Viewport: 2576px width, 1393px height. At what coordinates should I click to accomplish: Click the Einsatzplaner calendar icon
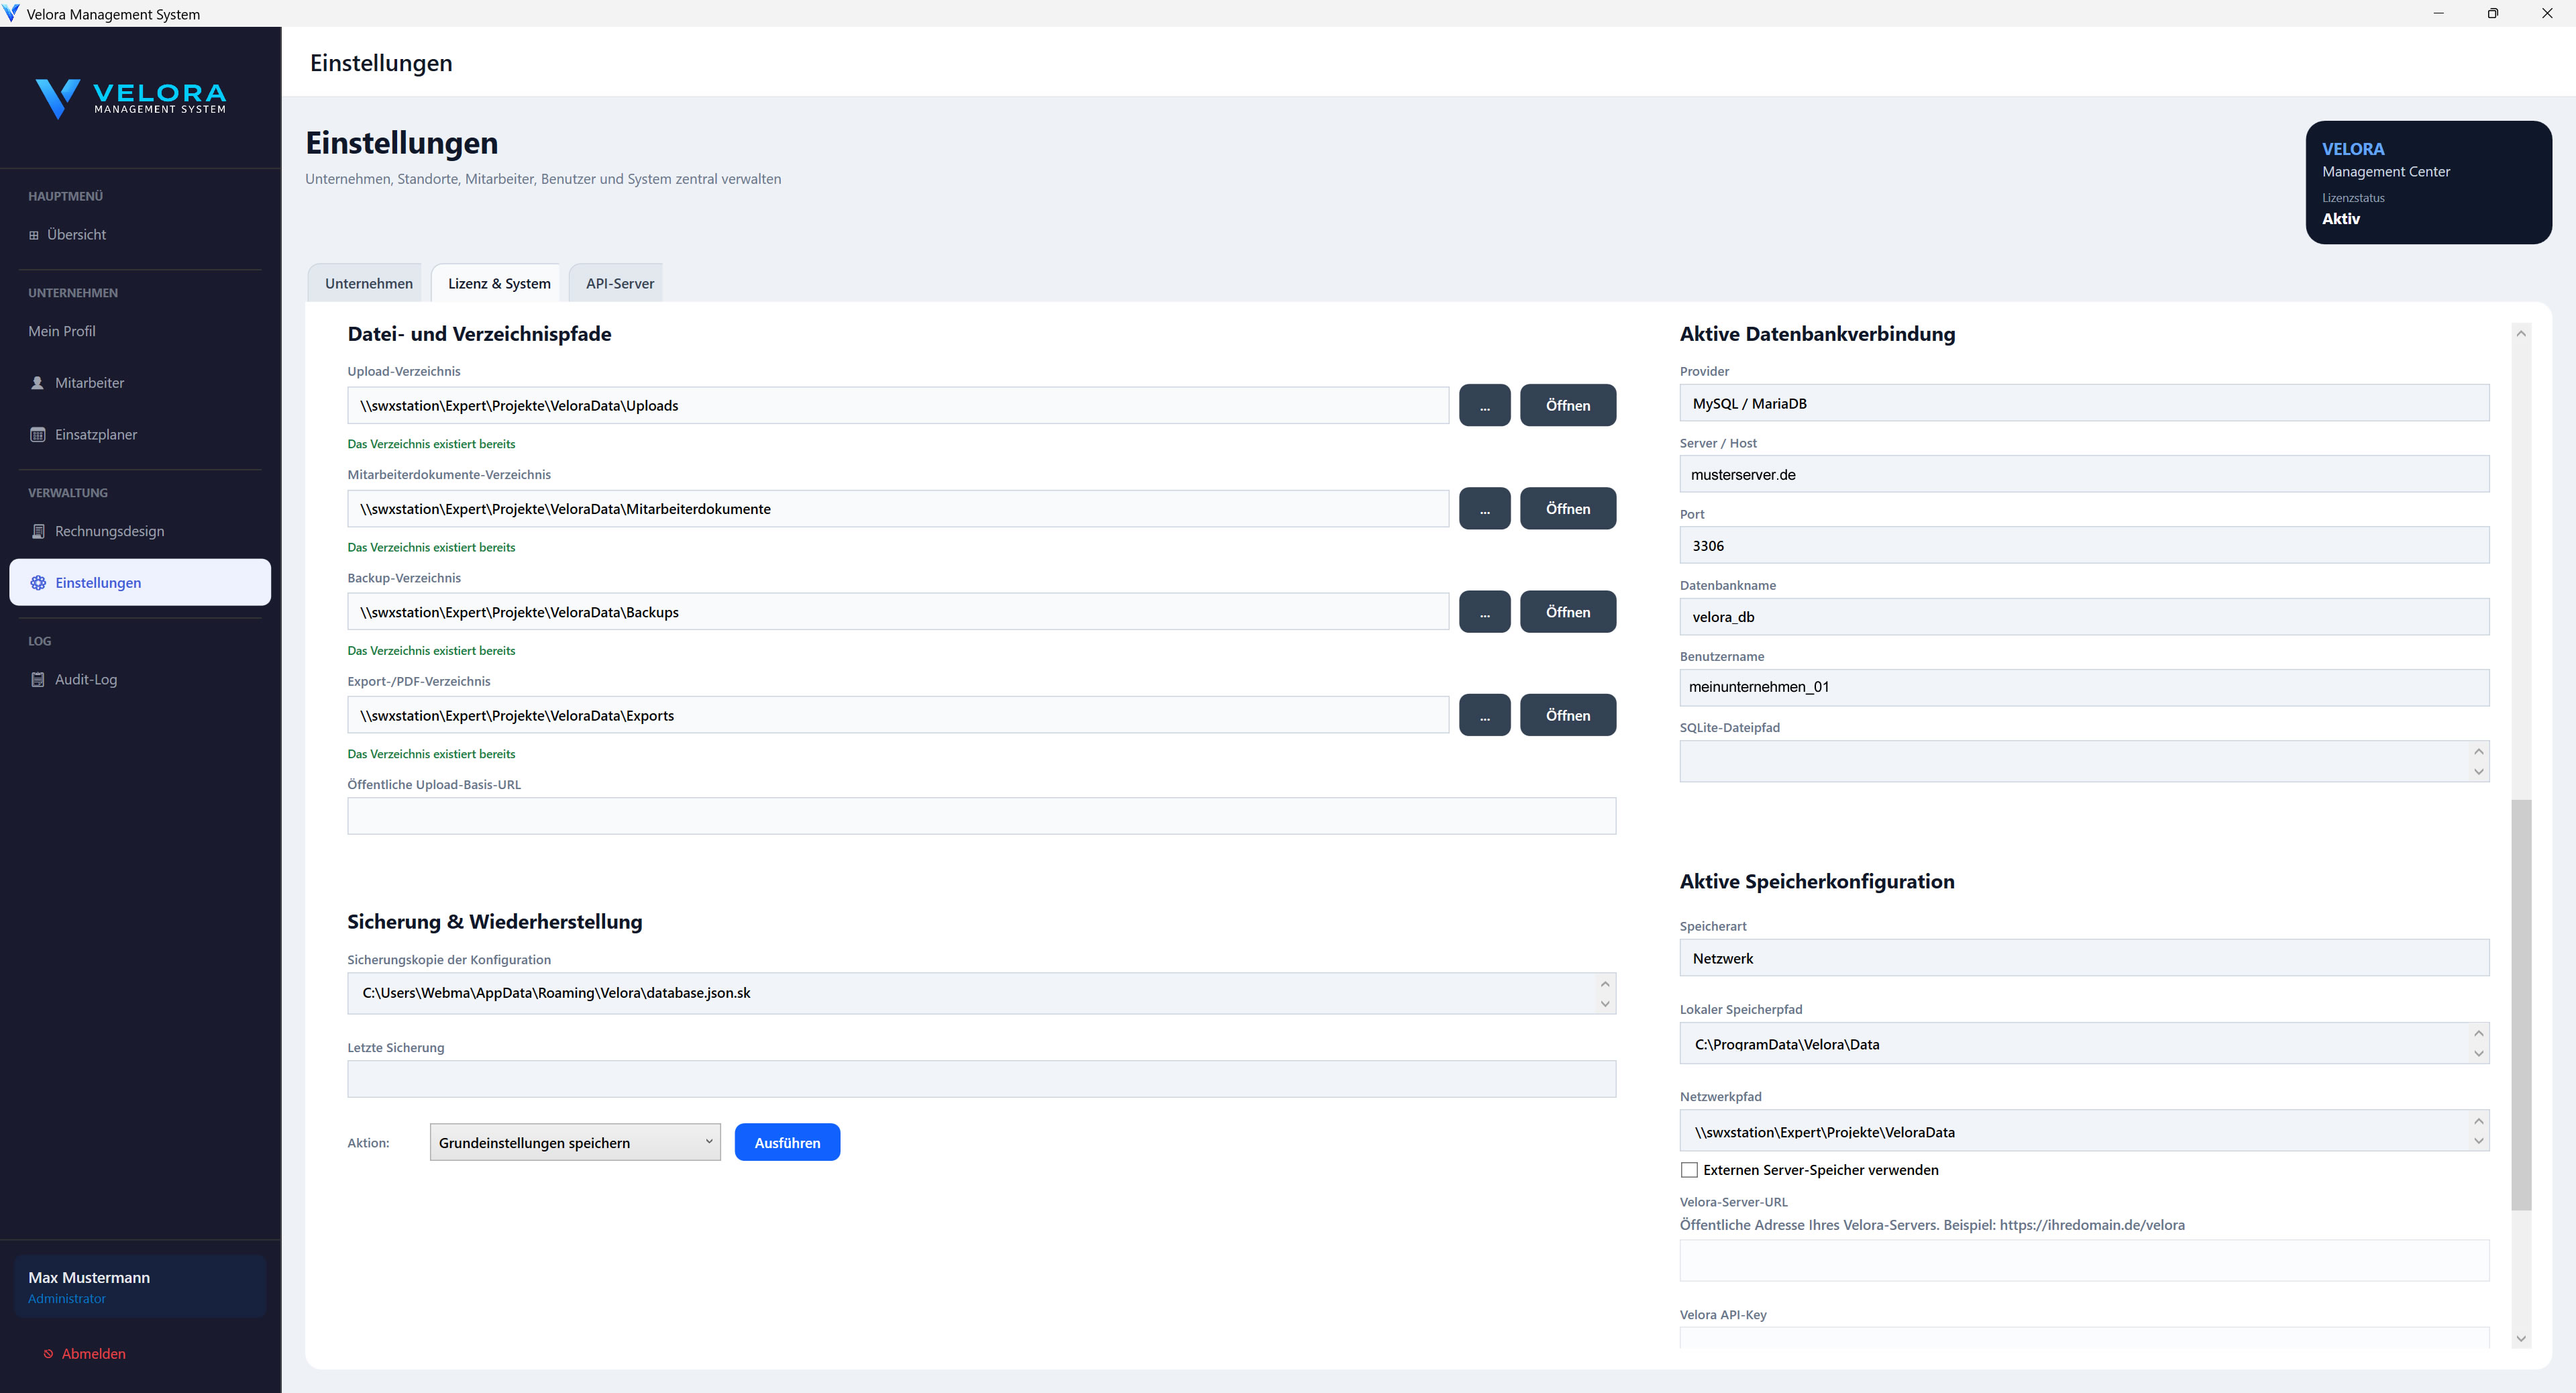coord(38,435)
